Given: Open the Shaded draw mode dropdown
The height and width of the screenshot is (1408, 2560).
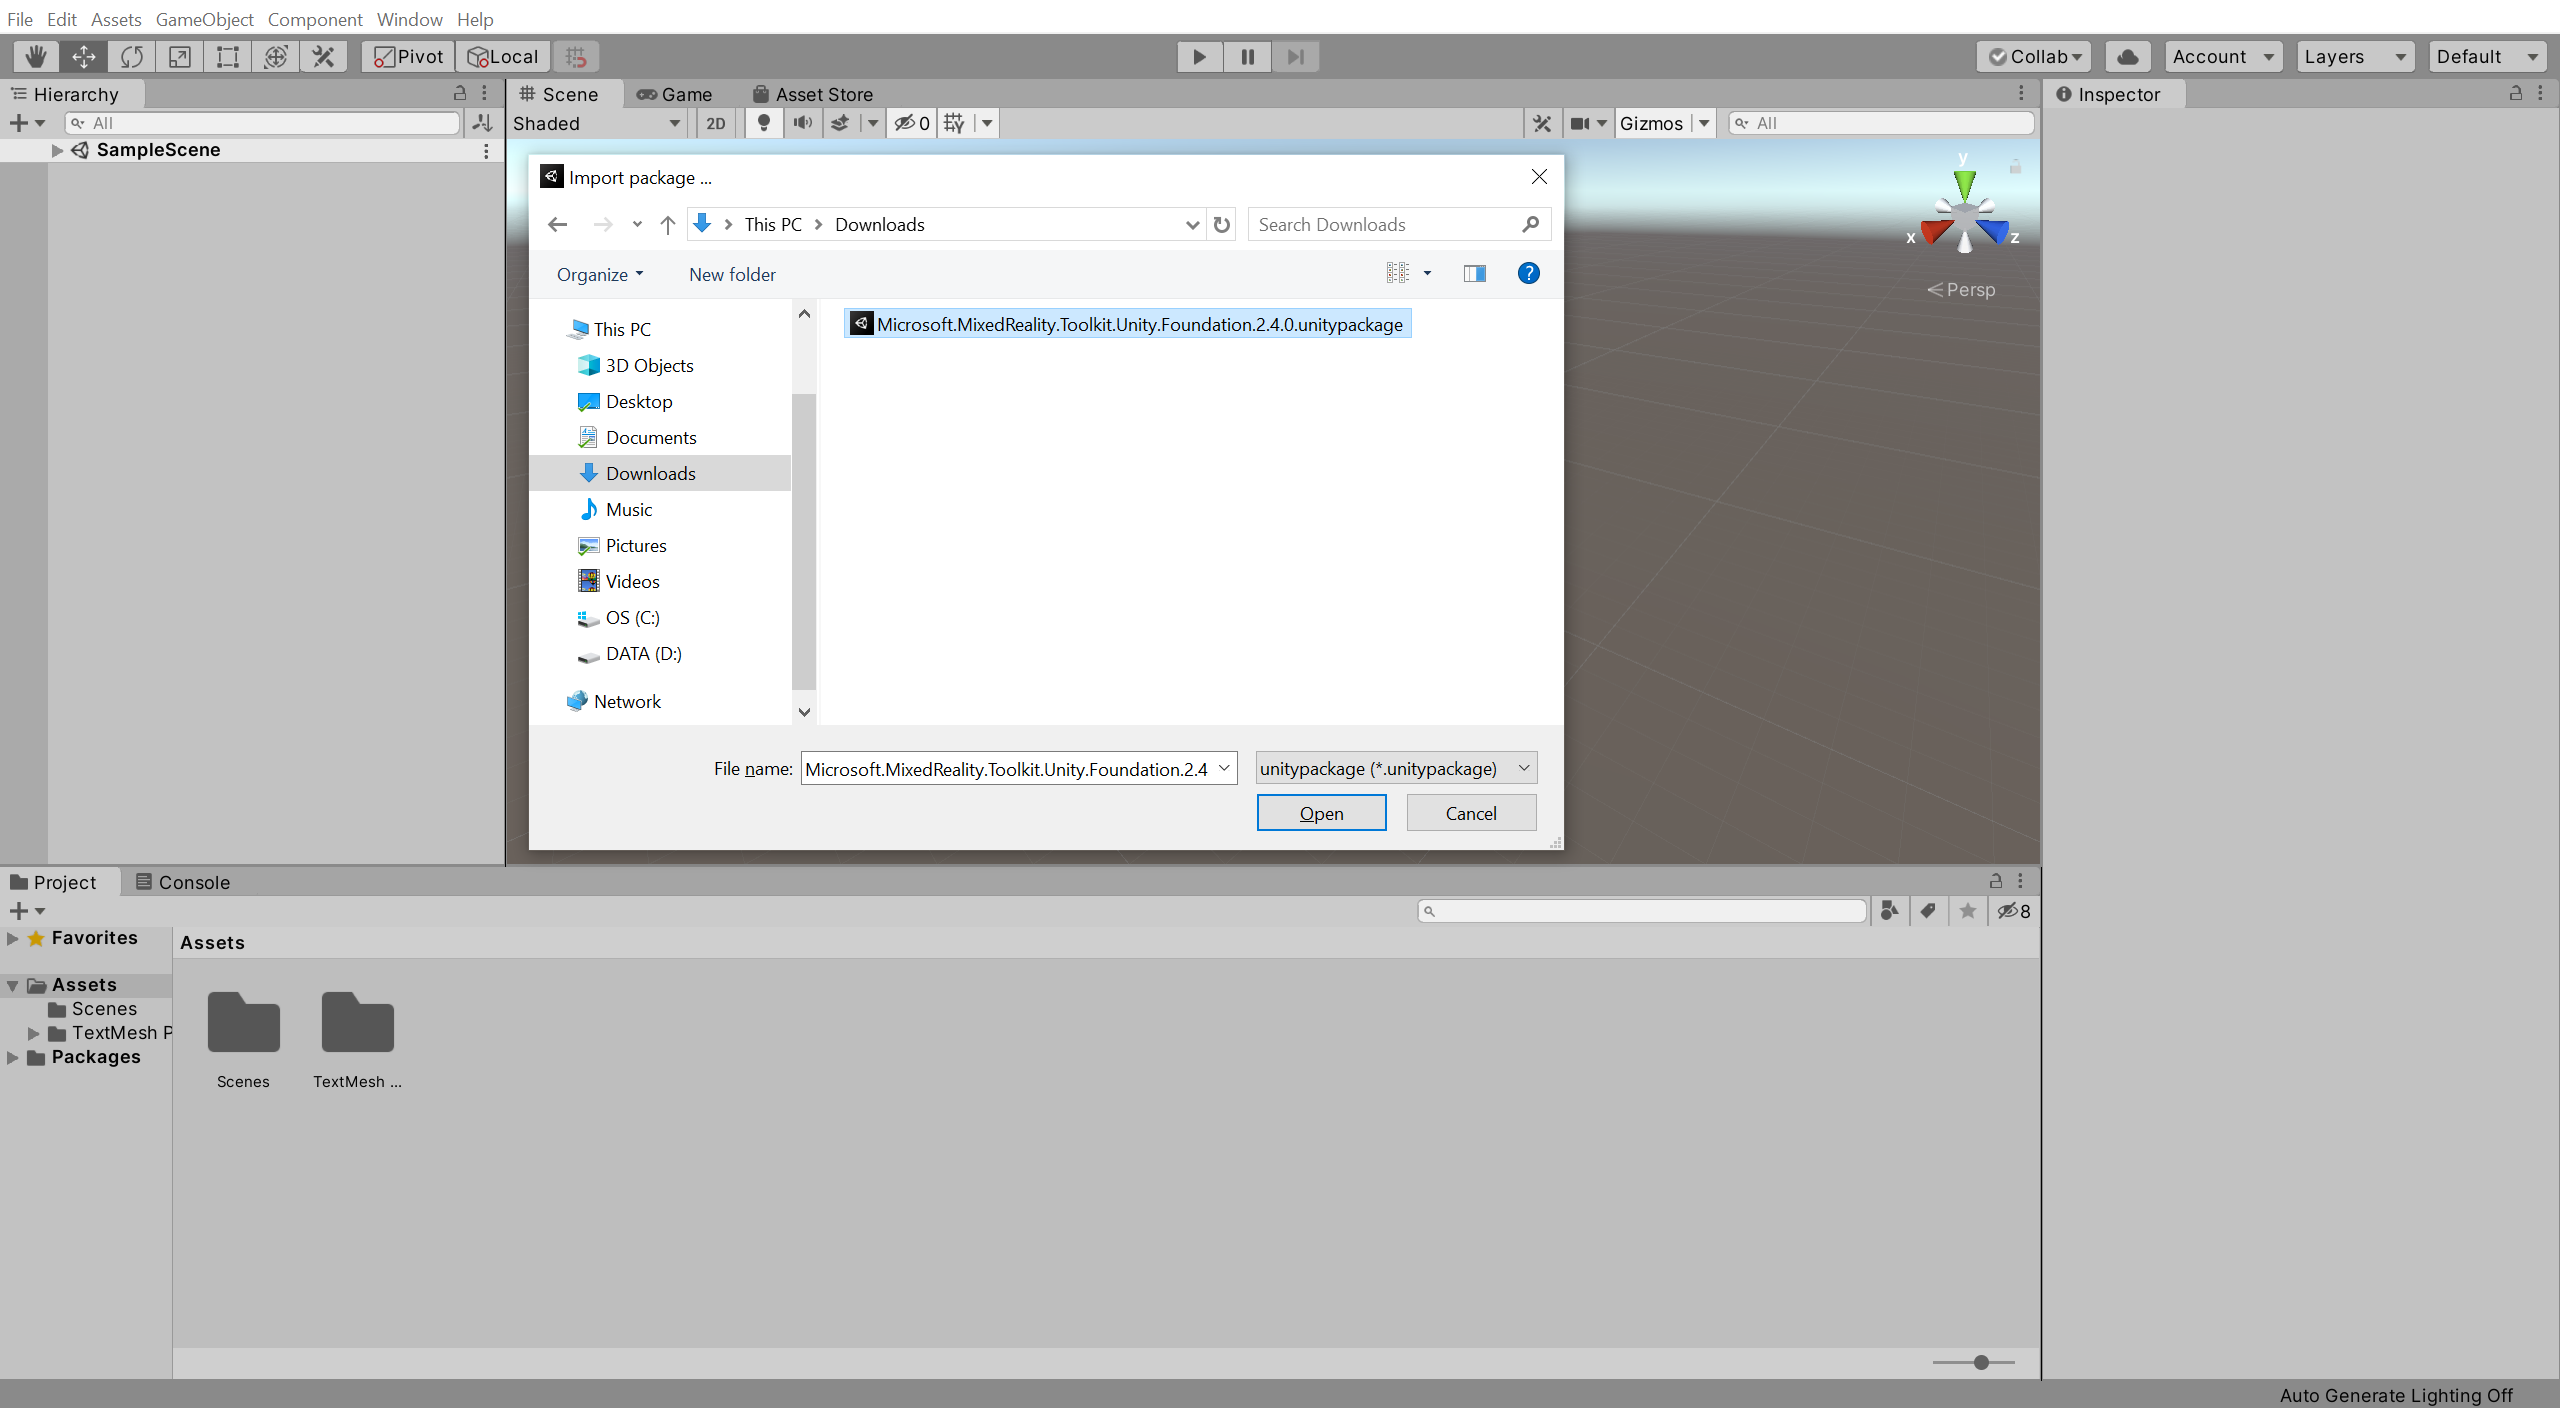Looking at the screenshot, I should [x=597, y=123].
